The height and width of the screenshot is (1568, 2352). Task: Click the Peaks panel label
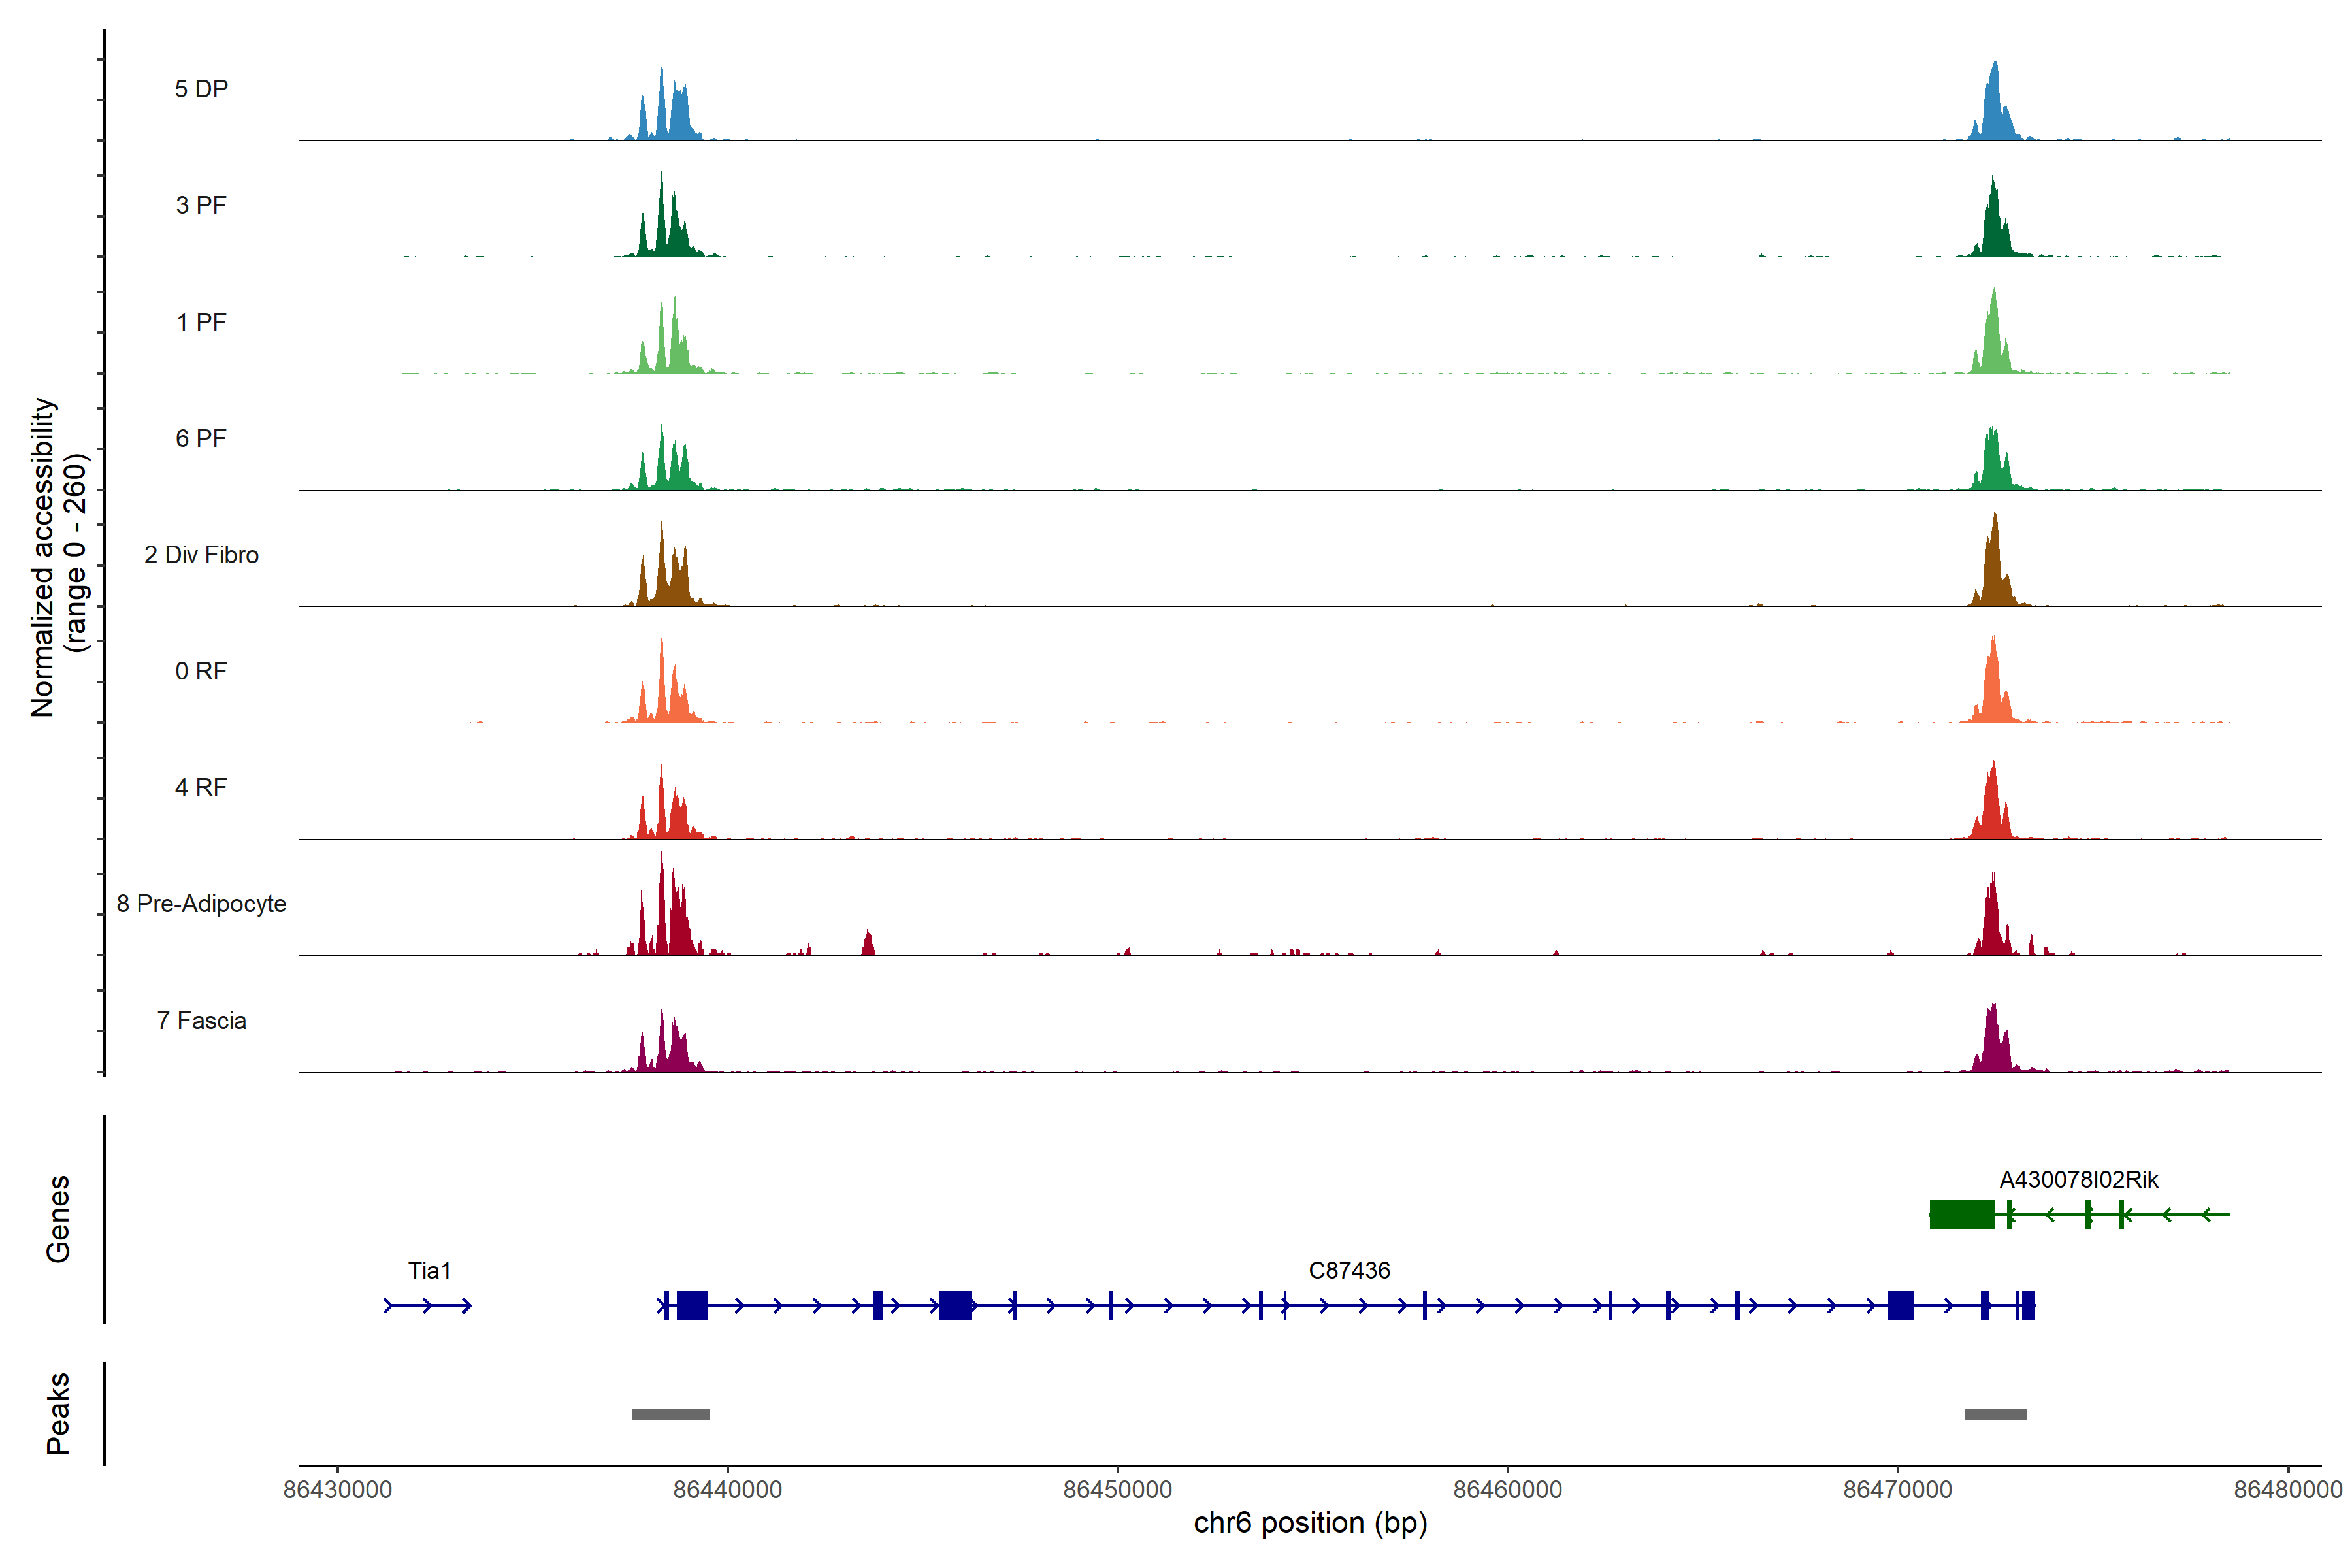pyautogui.click(x=58, y=1413)
